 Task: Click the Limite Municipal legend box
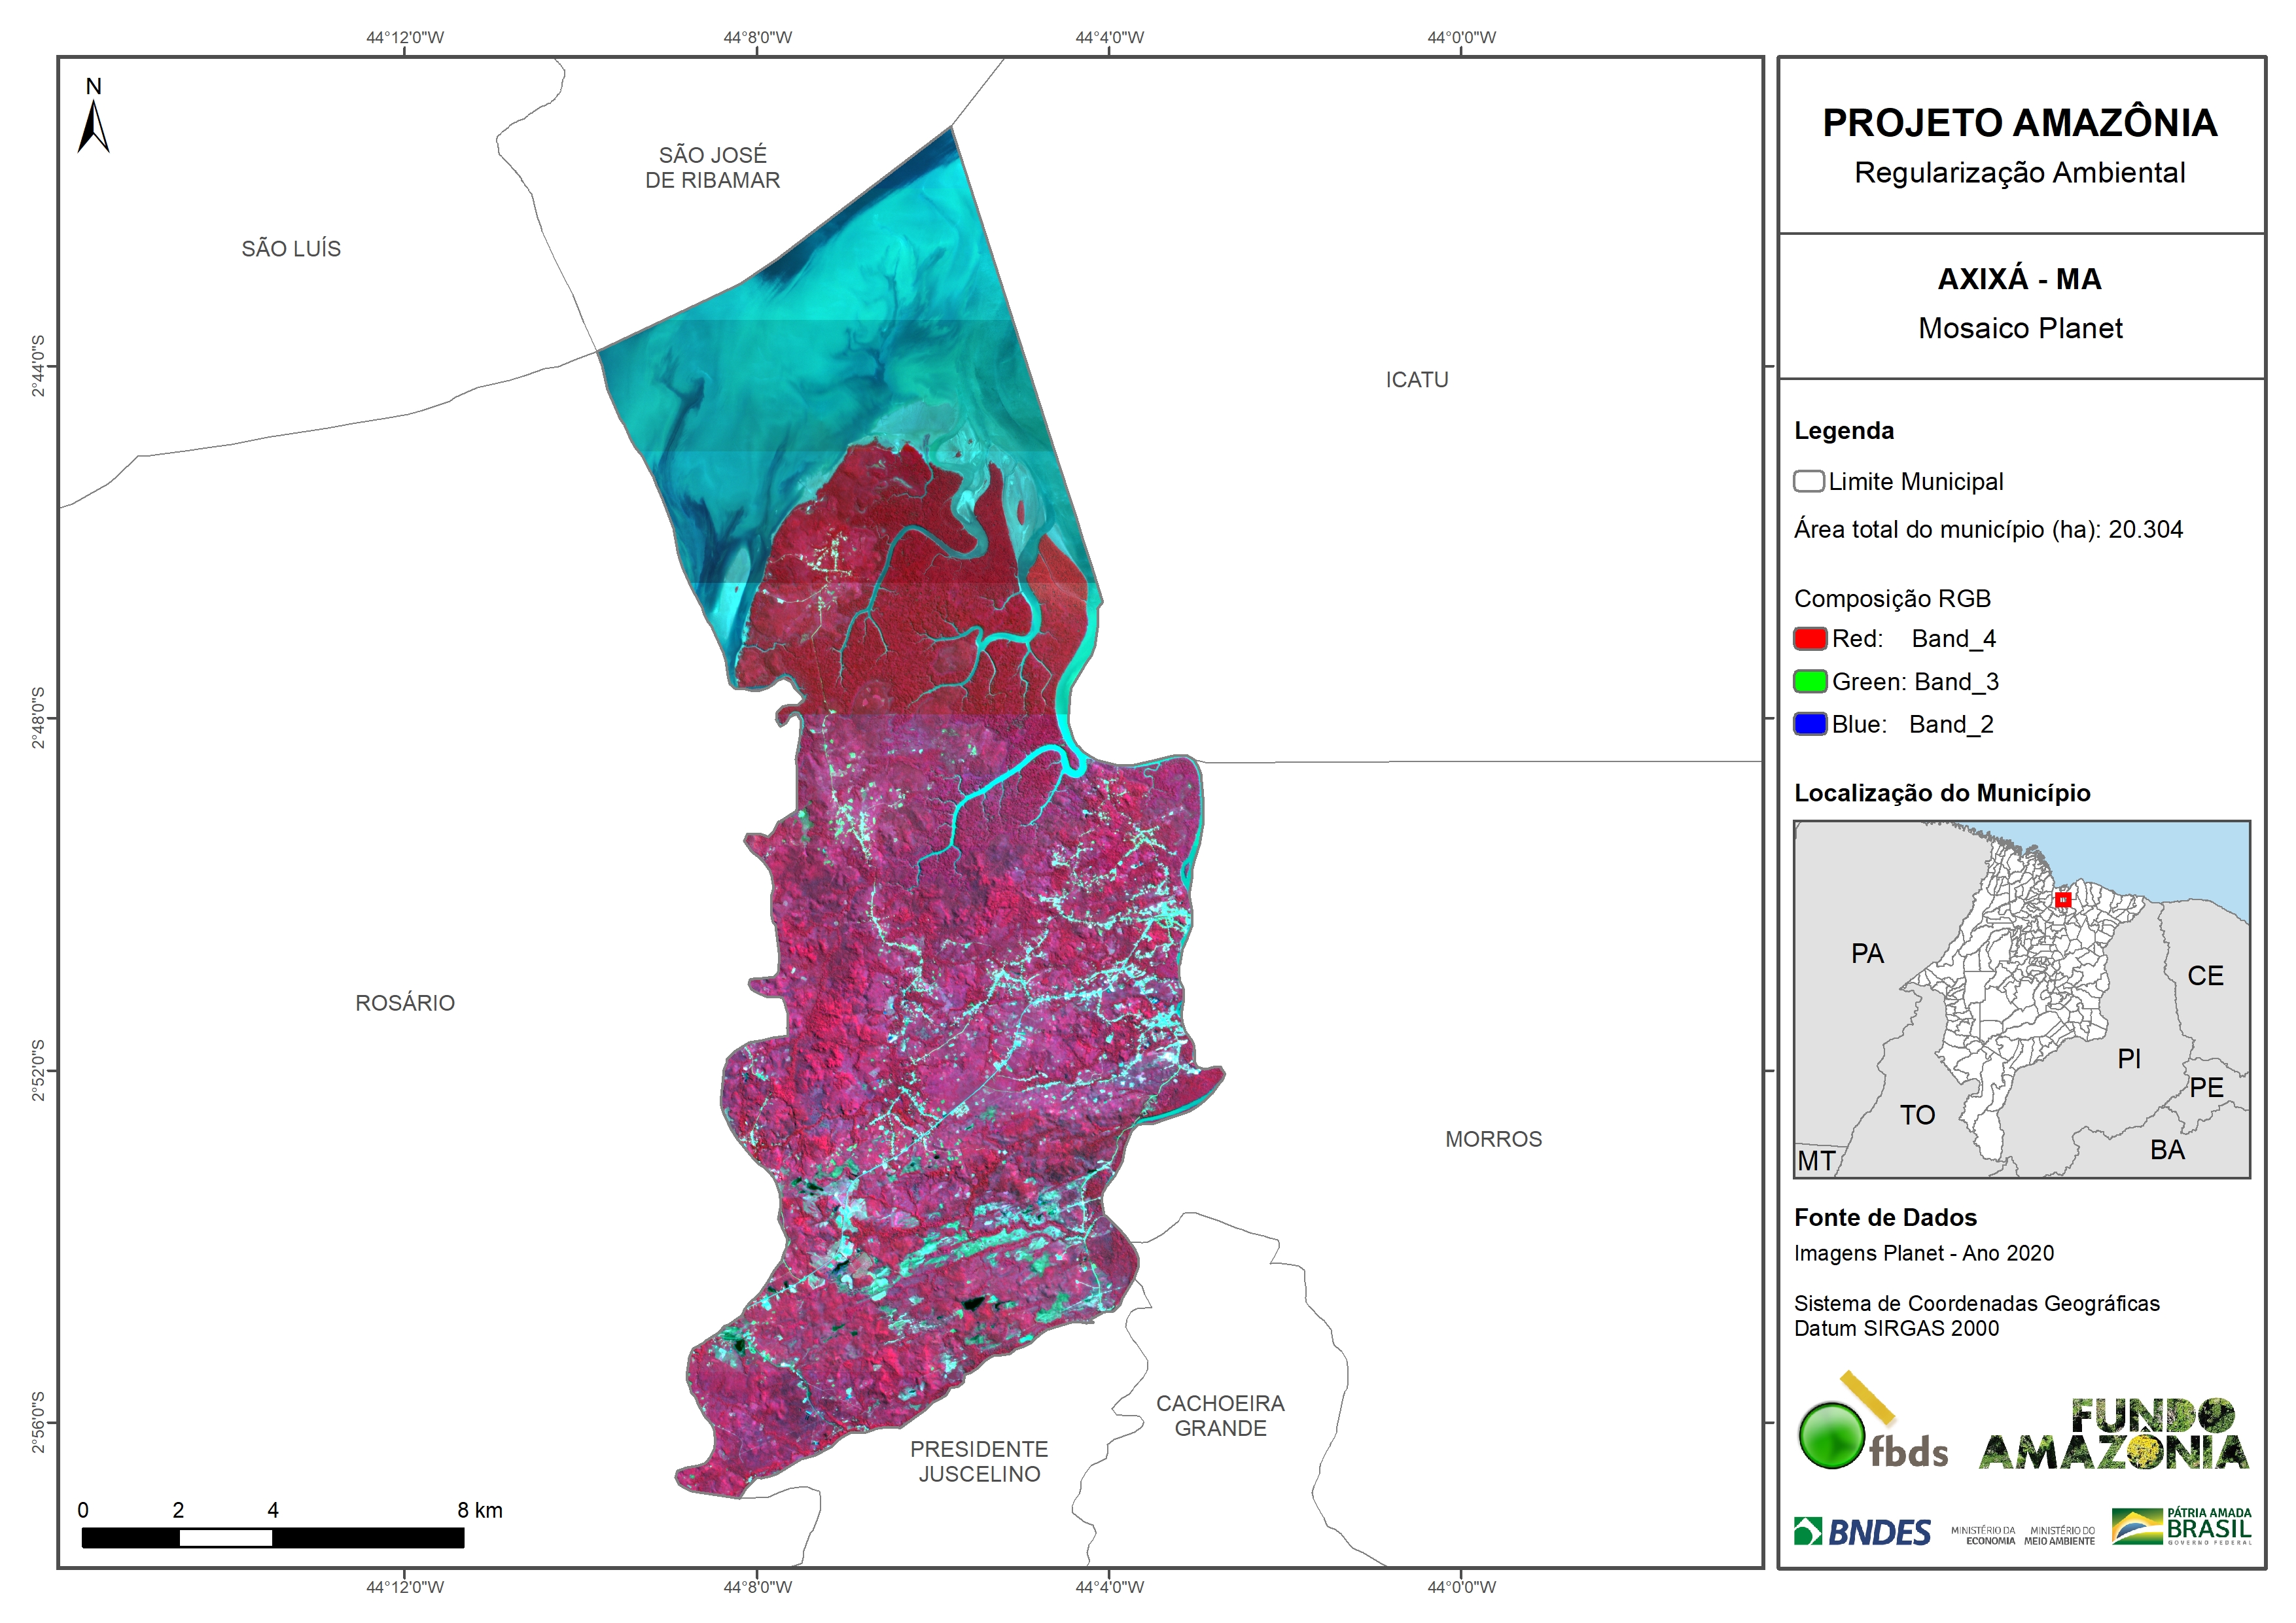1808,481
